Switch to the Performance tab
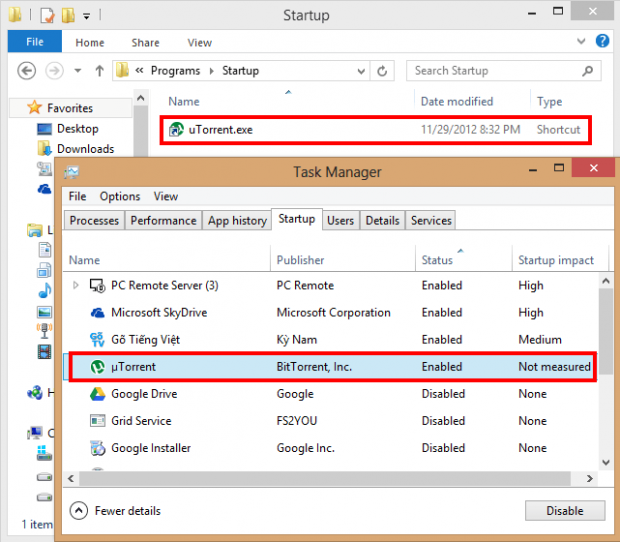 pos(163,221)
